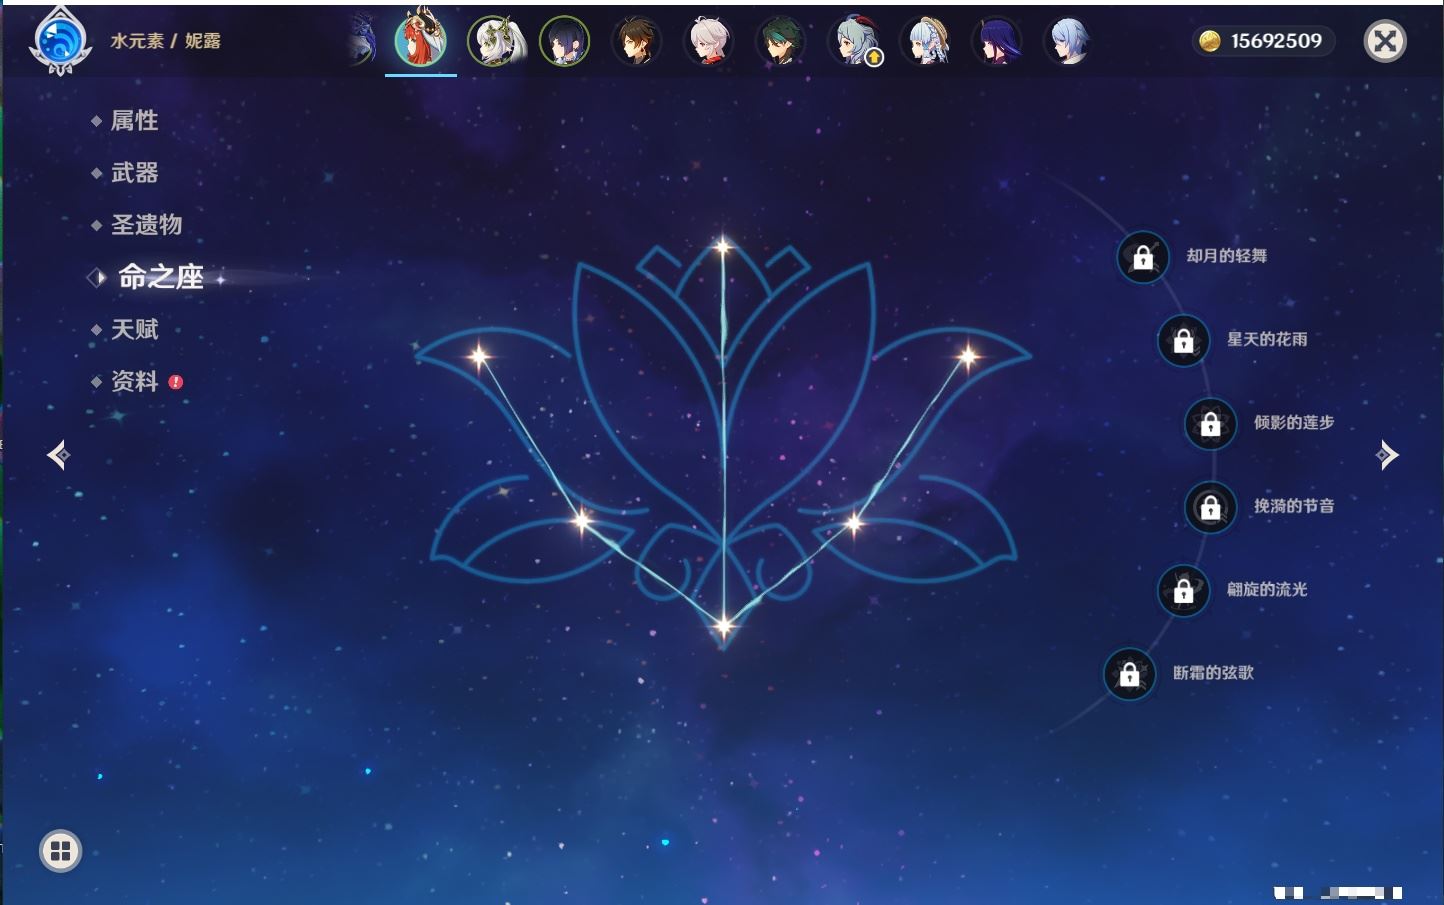Click the bottom star of the lotus constellation

pyautogui.click(x=723, y=627)
